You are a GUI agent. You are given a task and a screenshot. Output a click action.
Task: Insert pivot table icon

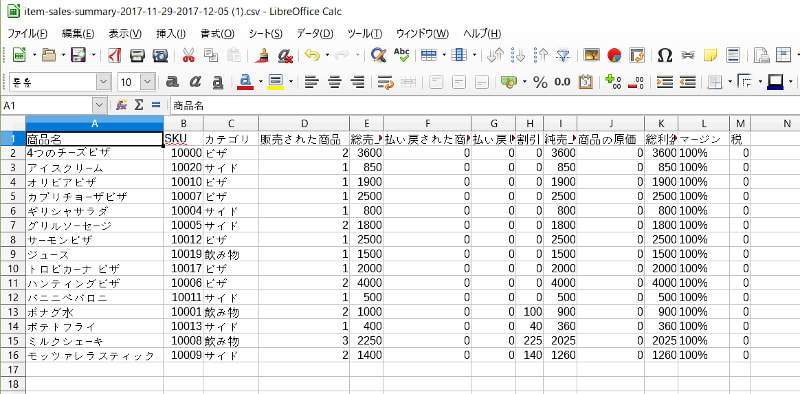(x=637, y=55)
